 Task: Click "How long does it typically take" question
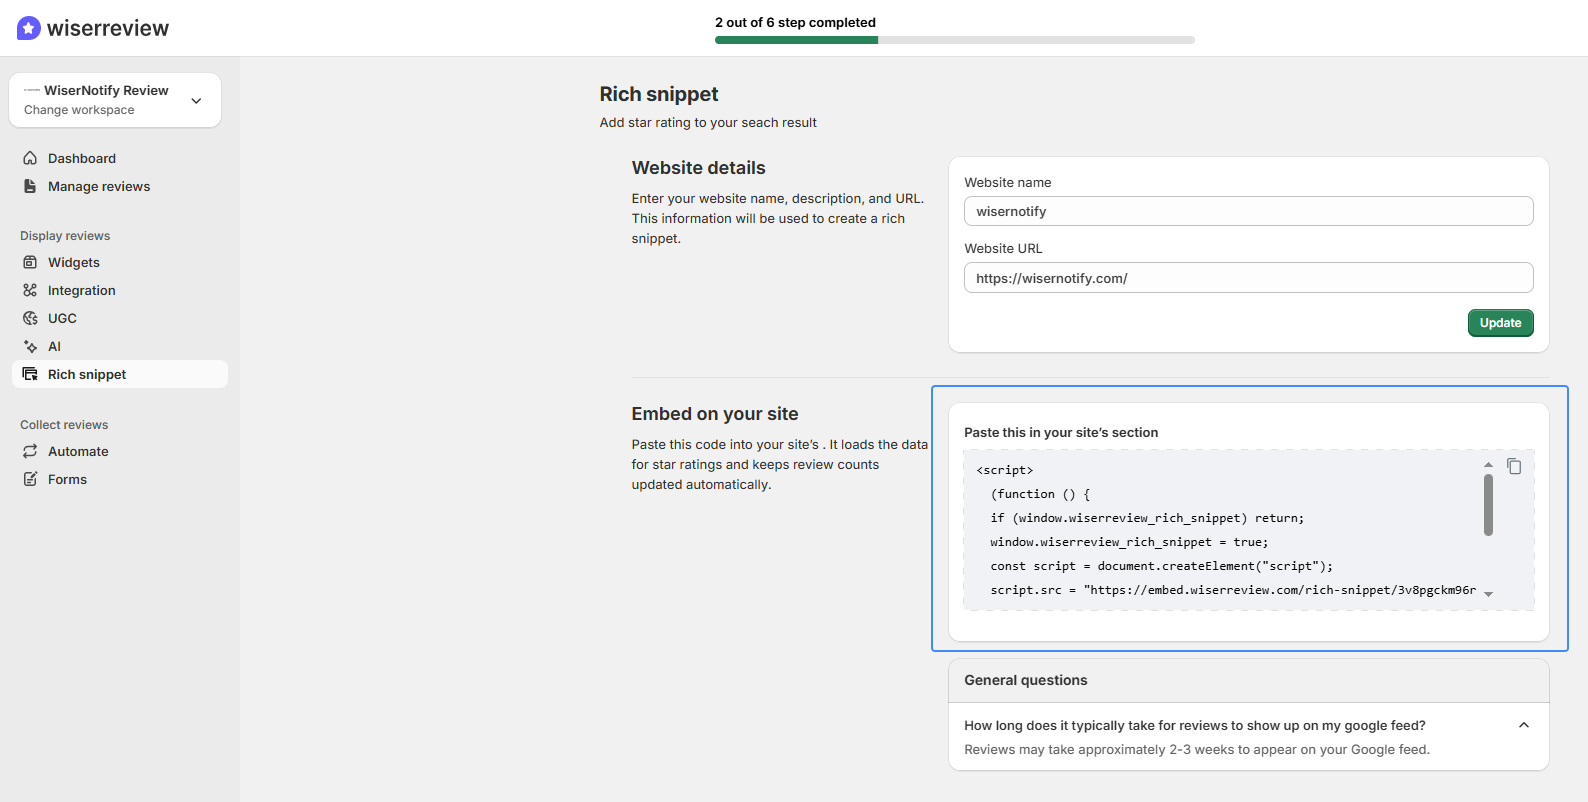(x=1195, y=725)
